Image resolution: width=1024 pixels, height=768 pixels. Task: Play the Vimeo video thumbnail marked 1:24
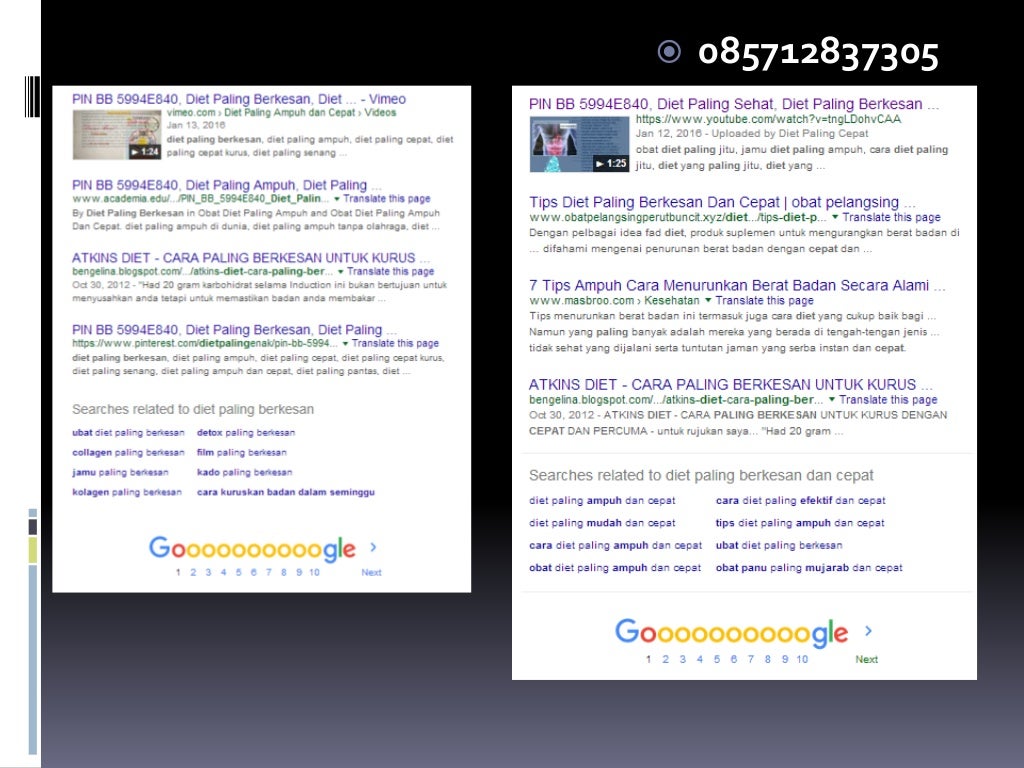click(x=117, y=135)
